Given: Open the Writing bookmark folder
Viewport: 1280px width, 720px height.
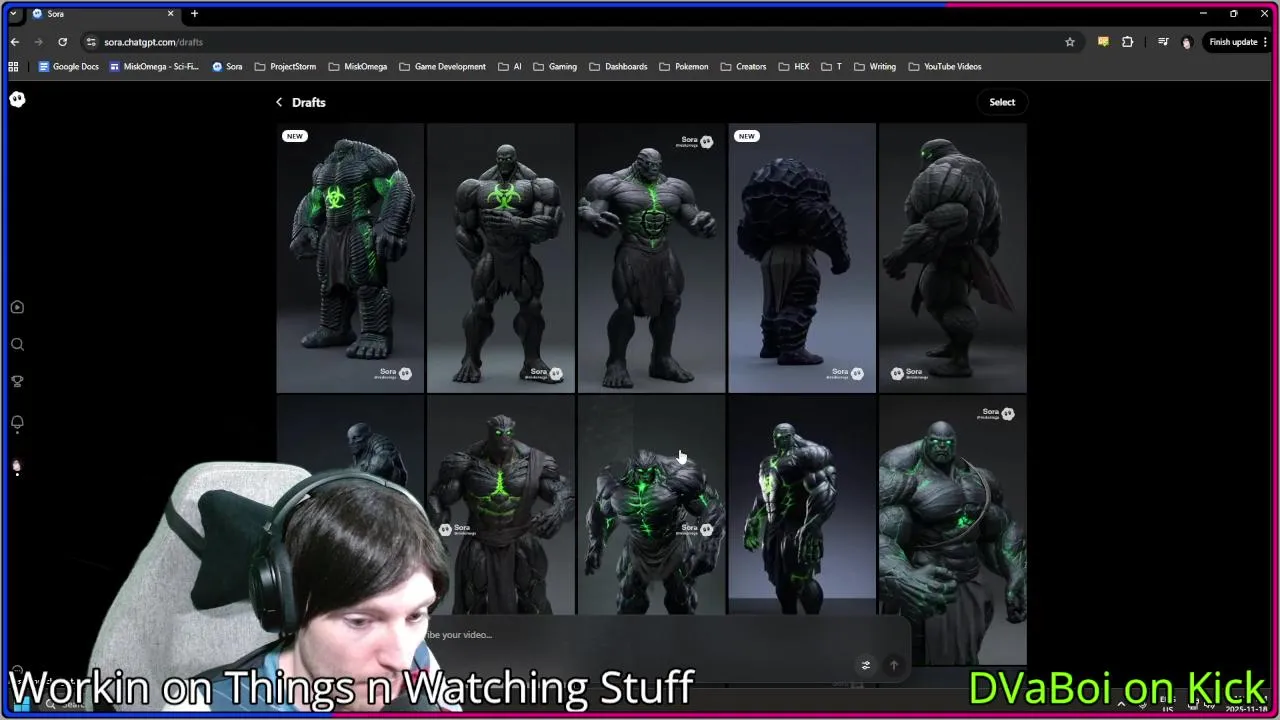Looking at the screenshot, I should [x=874, y=67].
